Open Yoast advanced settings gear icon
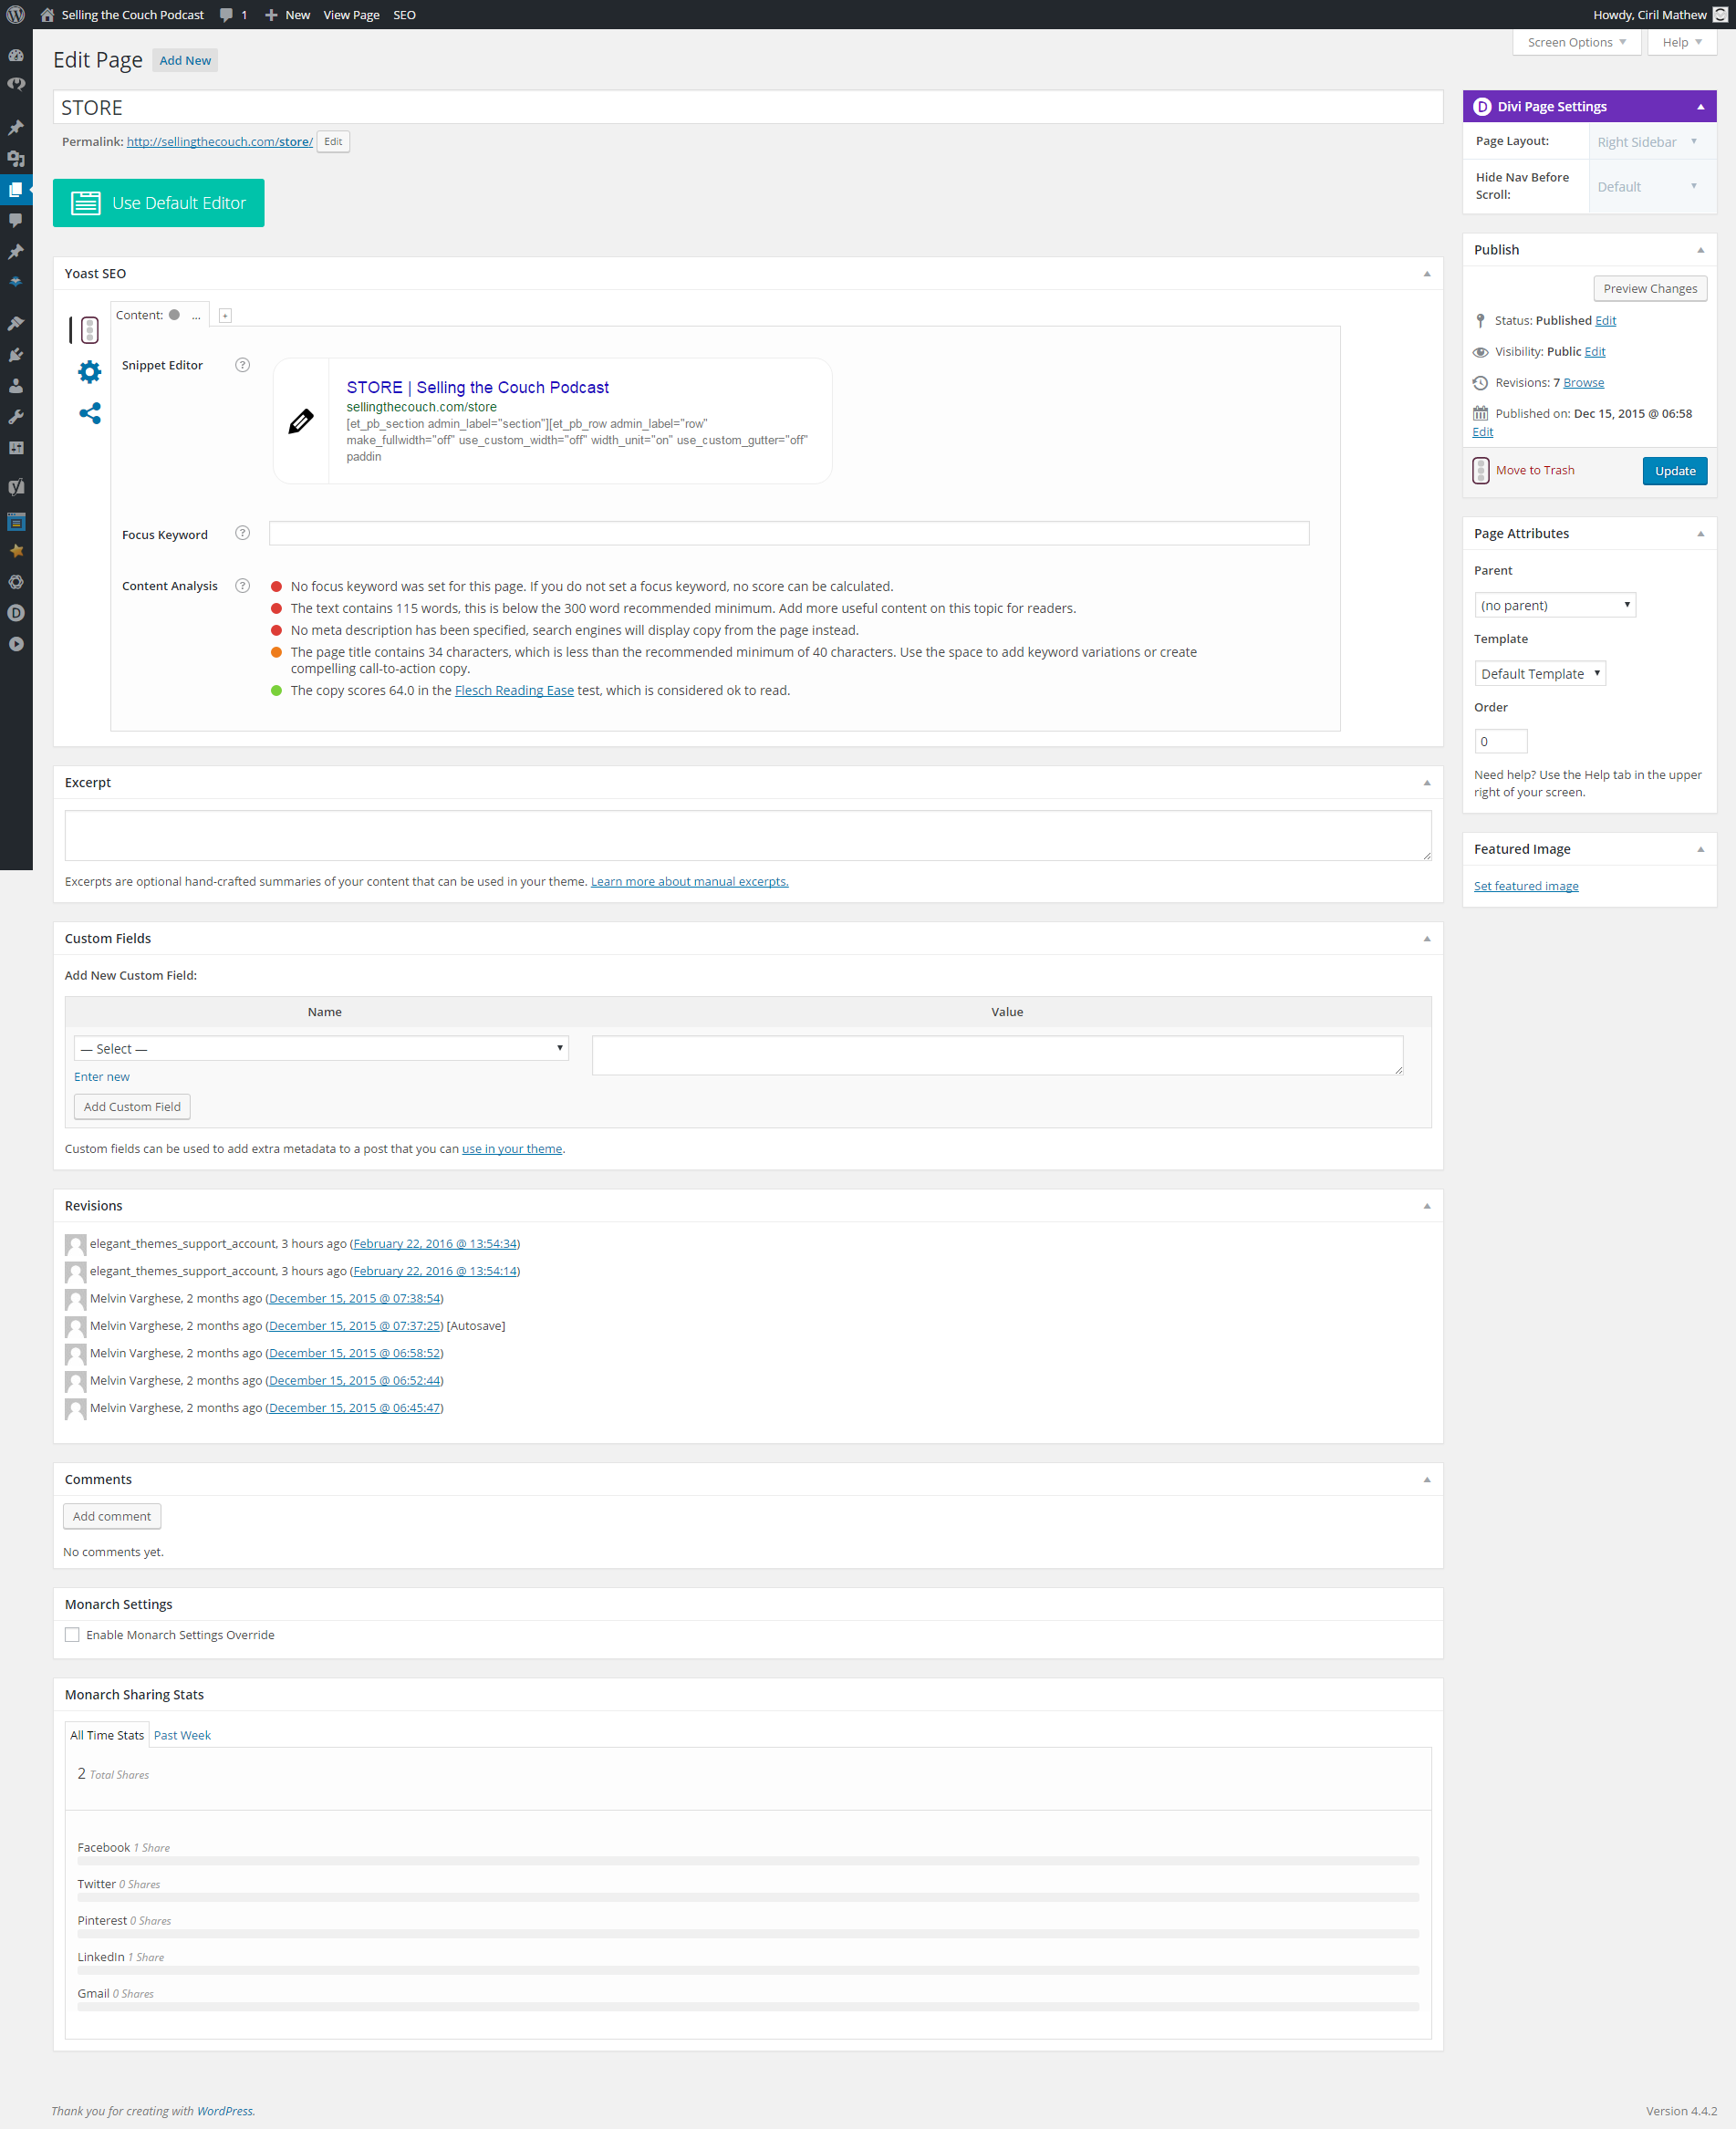 [89, 372]
